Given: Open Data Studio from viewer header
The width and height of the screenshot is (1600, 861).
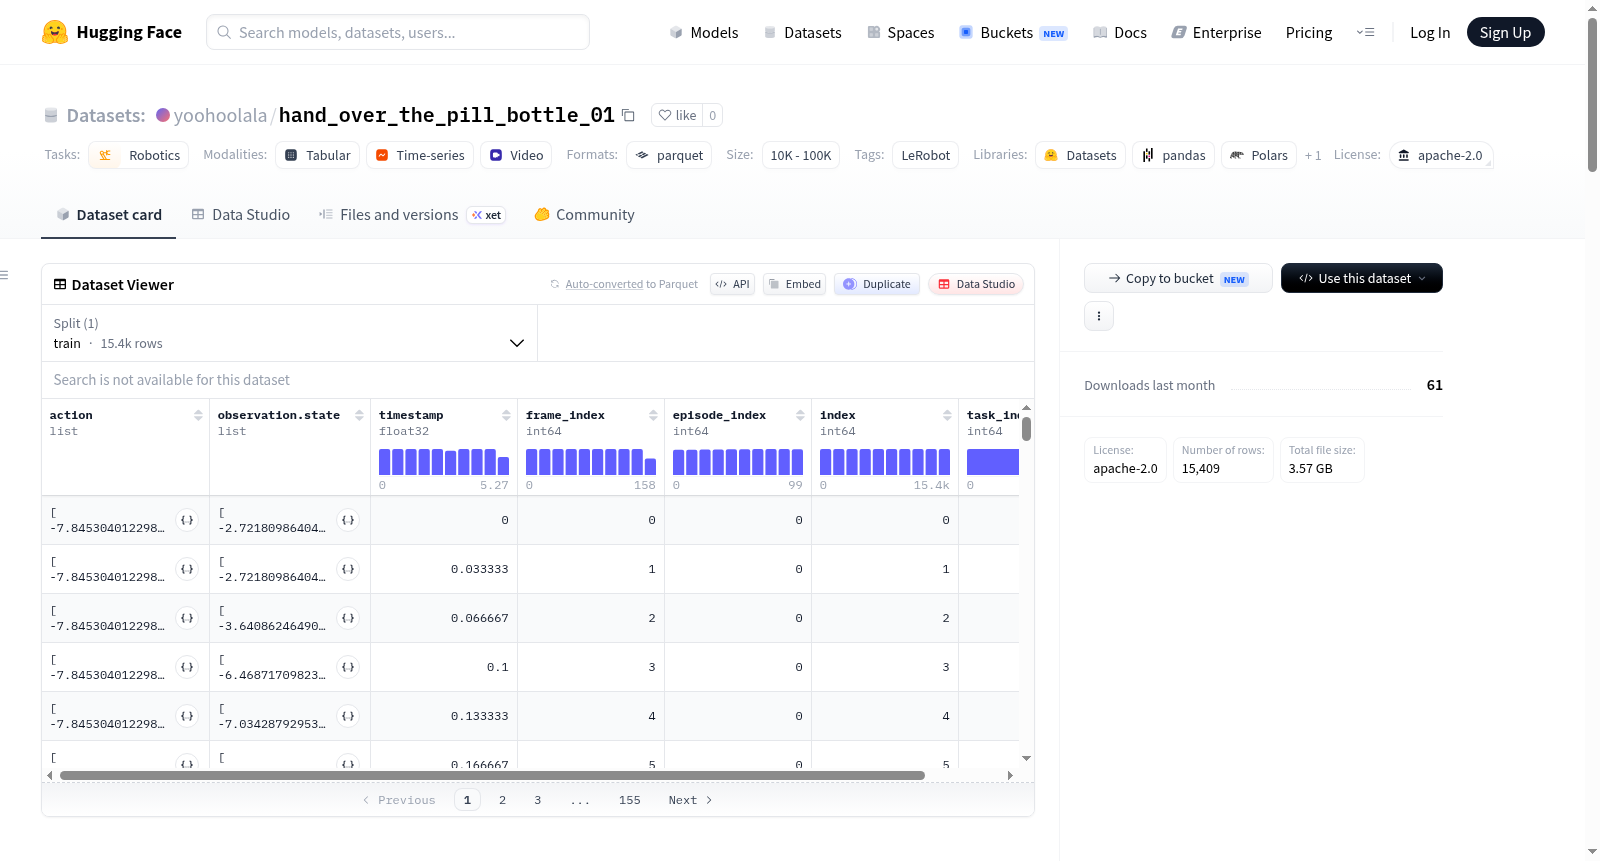Looking at the screenshot, I should coord(976,284).
